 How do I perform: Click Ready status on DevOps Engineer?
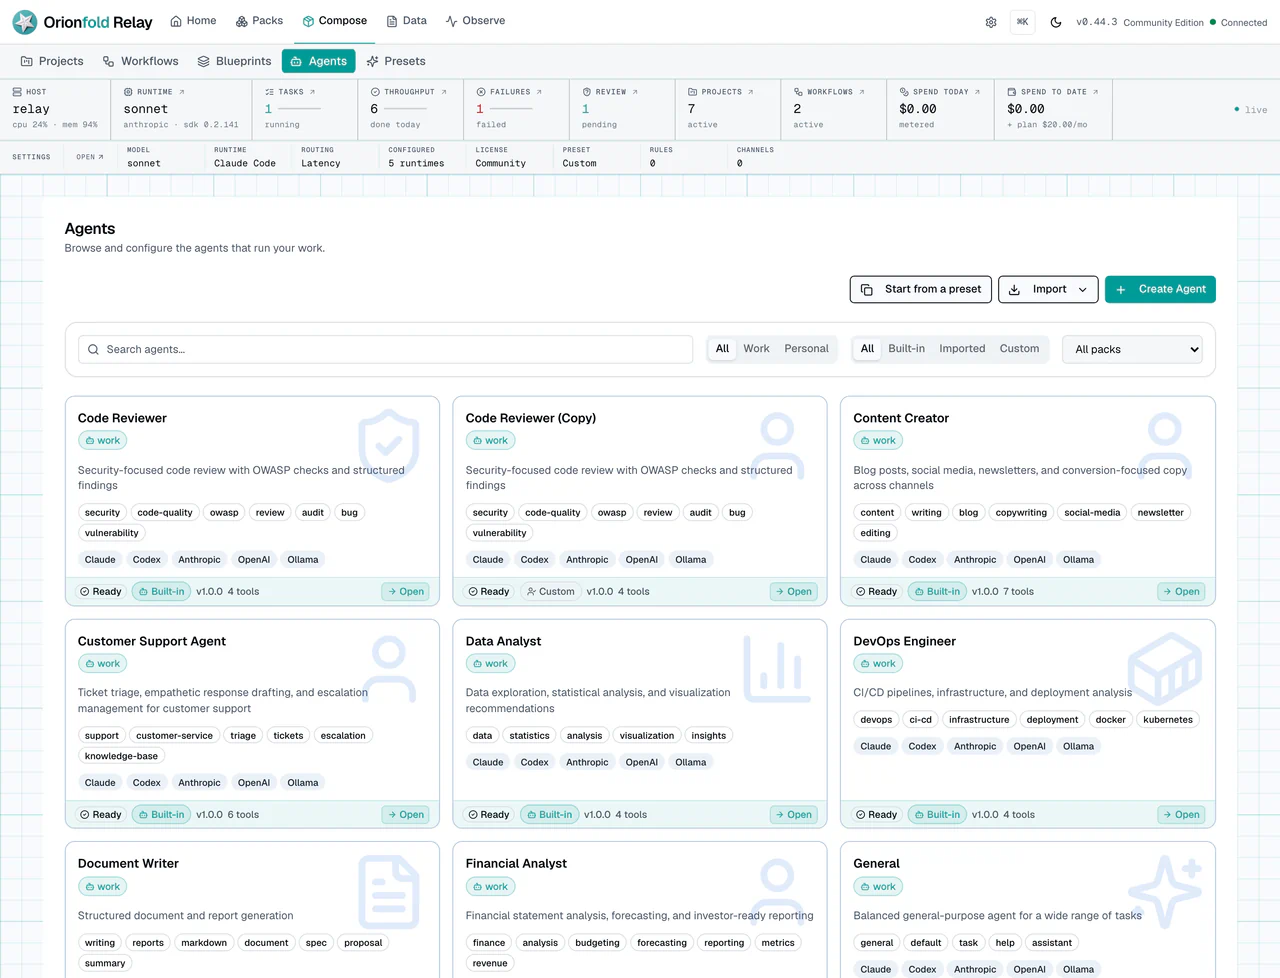(x=876, y=815)
